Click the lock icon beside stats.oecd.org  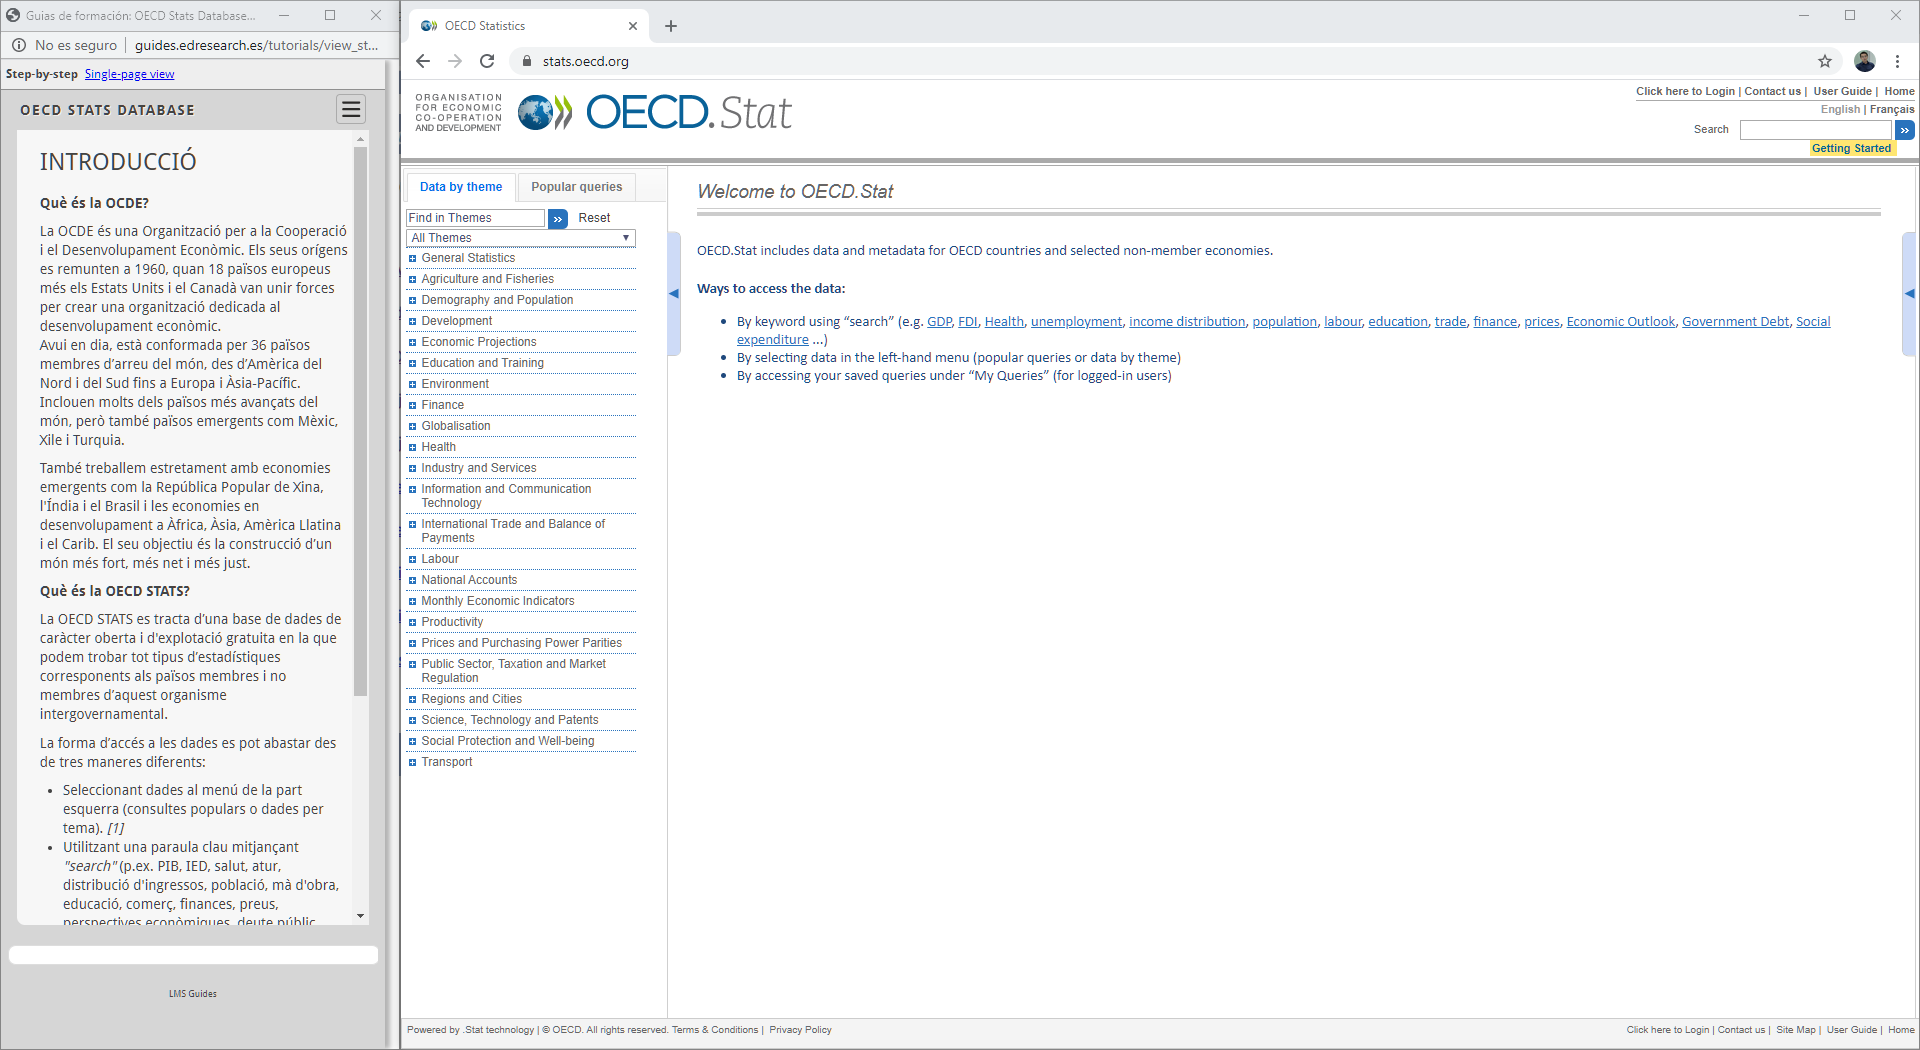tap(527, 61)
